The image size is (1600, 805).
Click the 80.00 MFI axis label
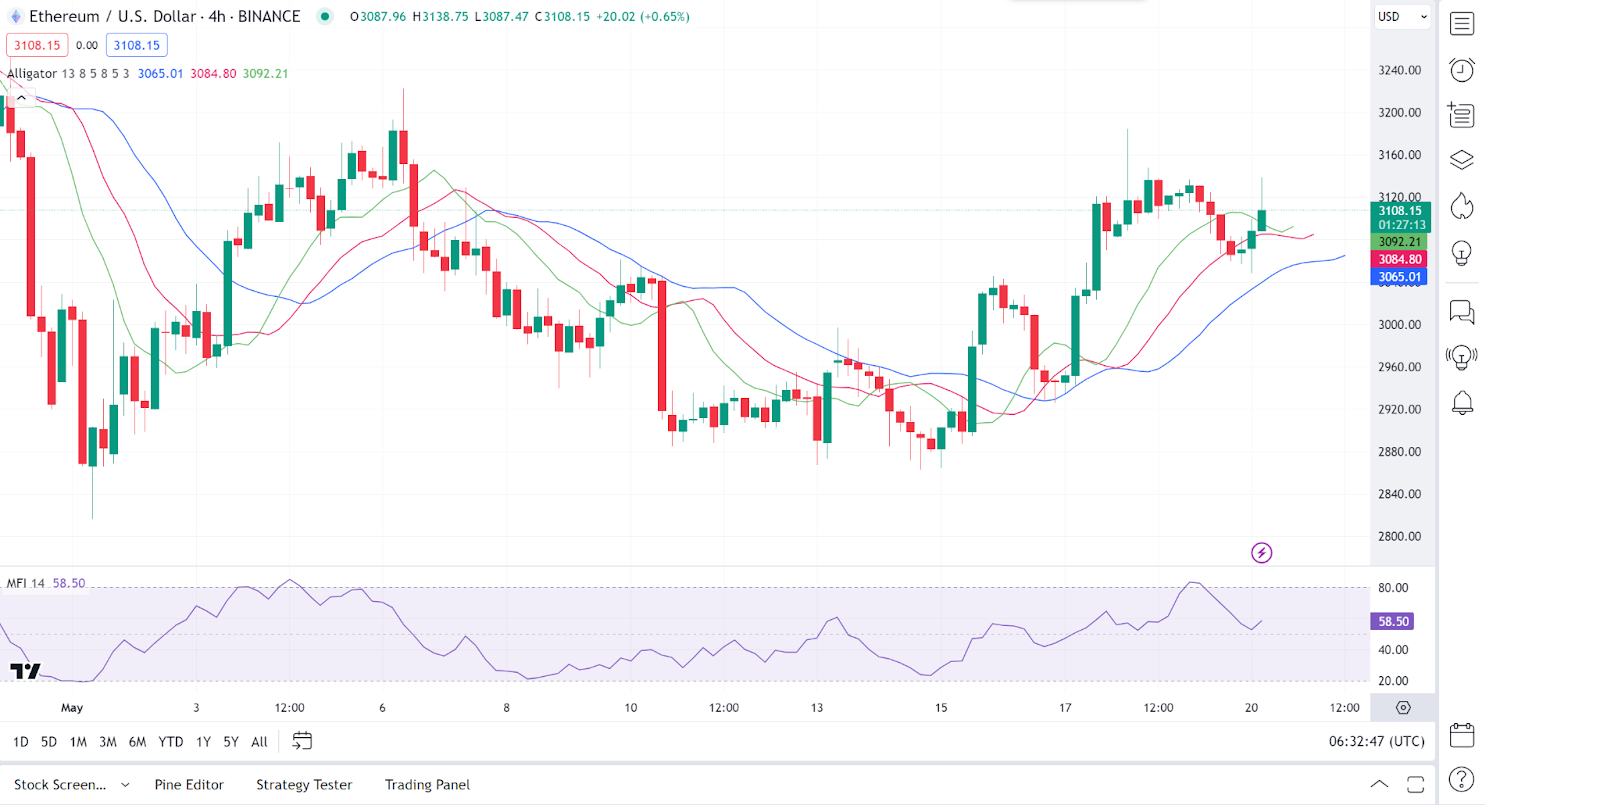tap(1393, 588)
